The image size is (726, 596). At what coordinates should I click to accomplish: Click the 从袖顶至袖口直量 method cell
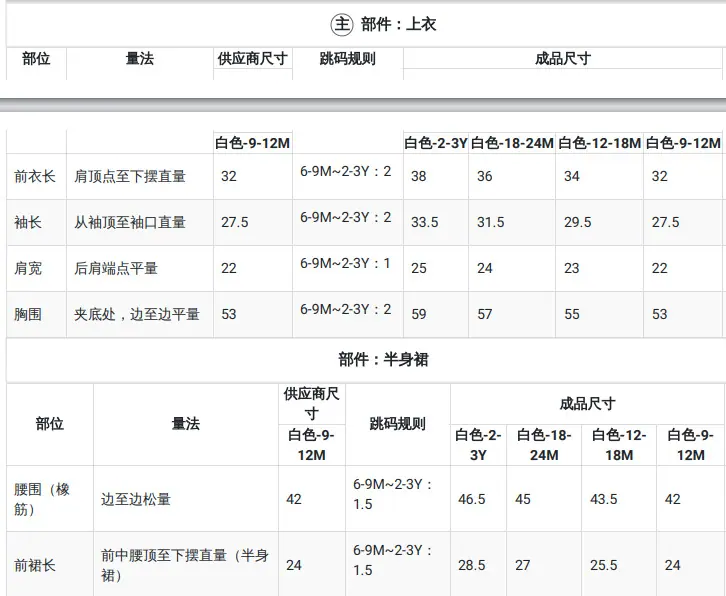(130, 222)
